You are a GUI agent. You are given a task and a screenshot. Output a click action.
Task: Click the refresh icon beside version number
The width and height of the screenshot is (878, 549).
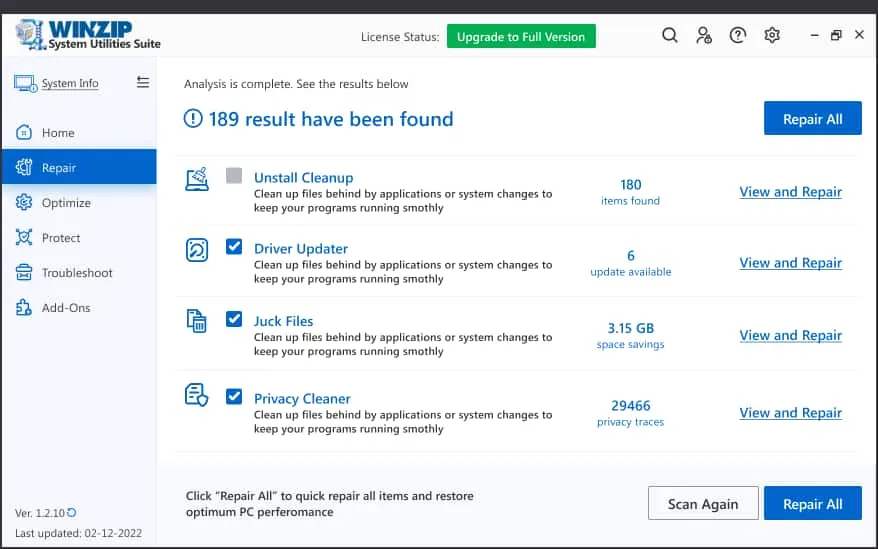pos(72,512)
